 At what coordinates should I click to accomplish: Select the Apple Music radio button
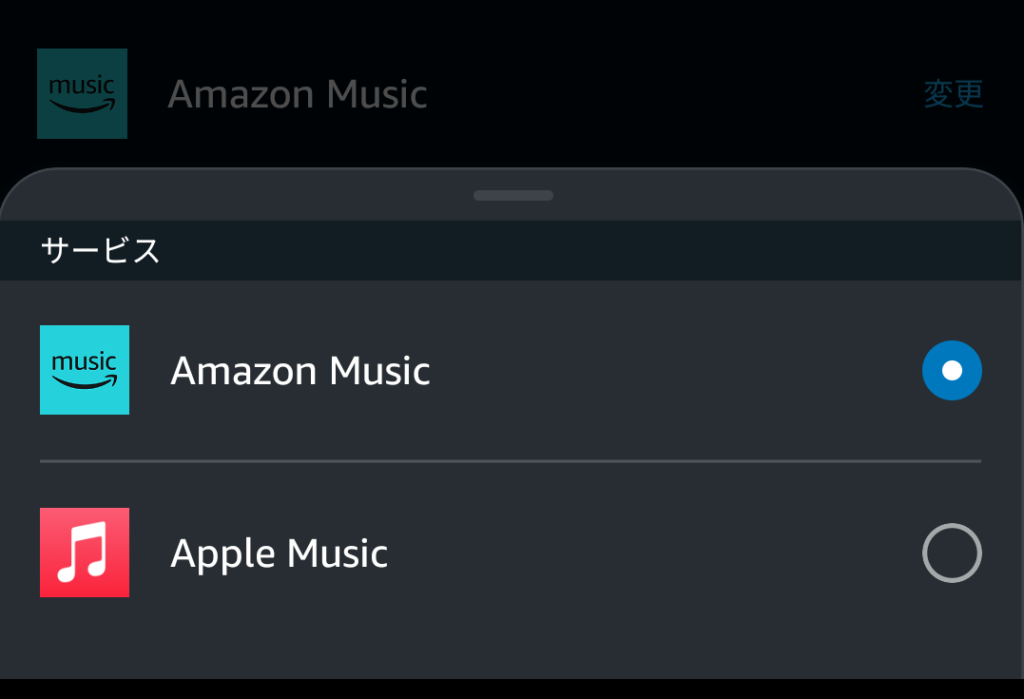tap(952, 553)
